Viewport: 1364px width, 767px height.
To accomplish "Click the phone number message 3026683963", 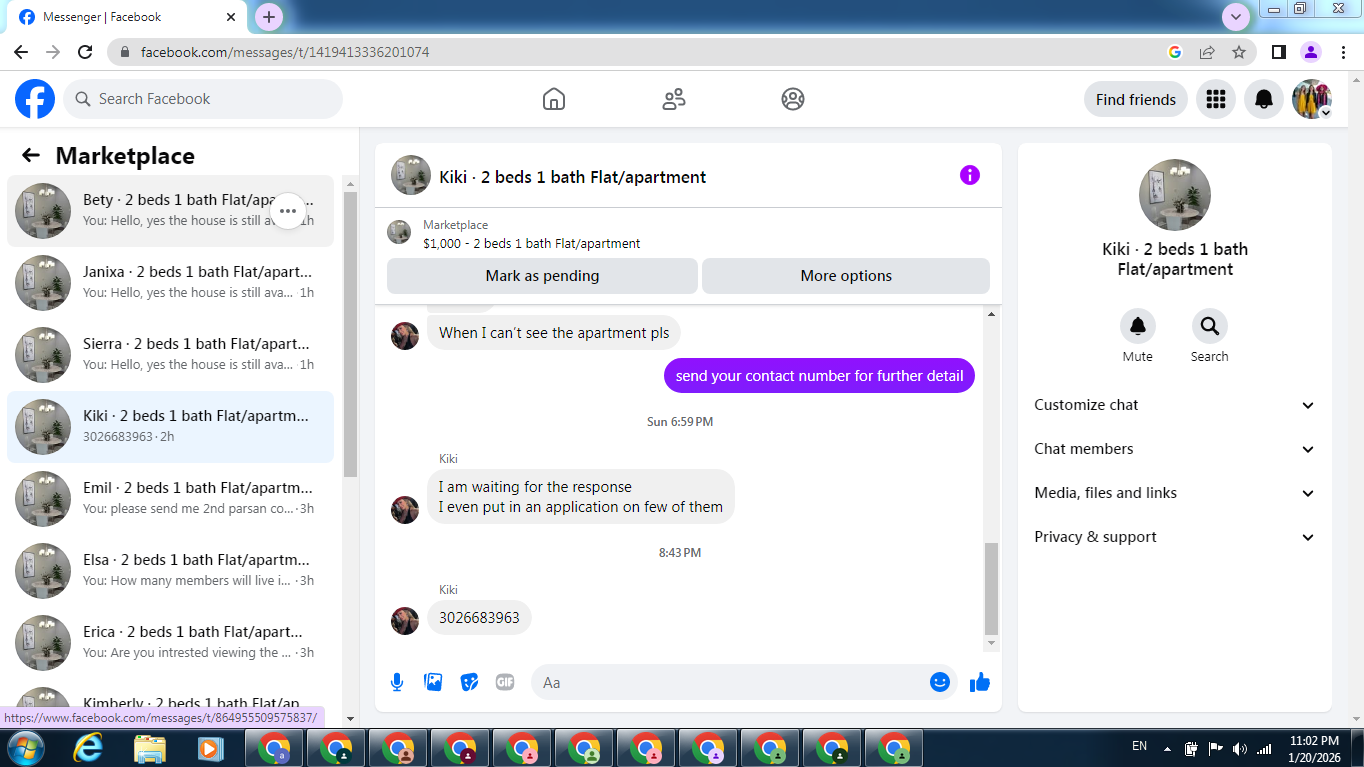I will (479, 618).
